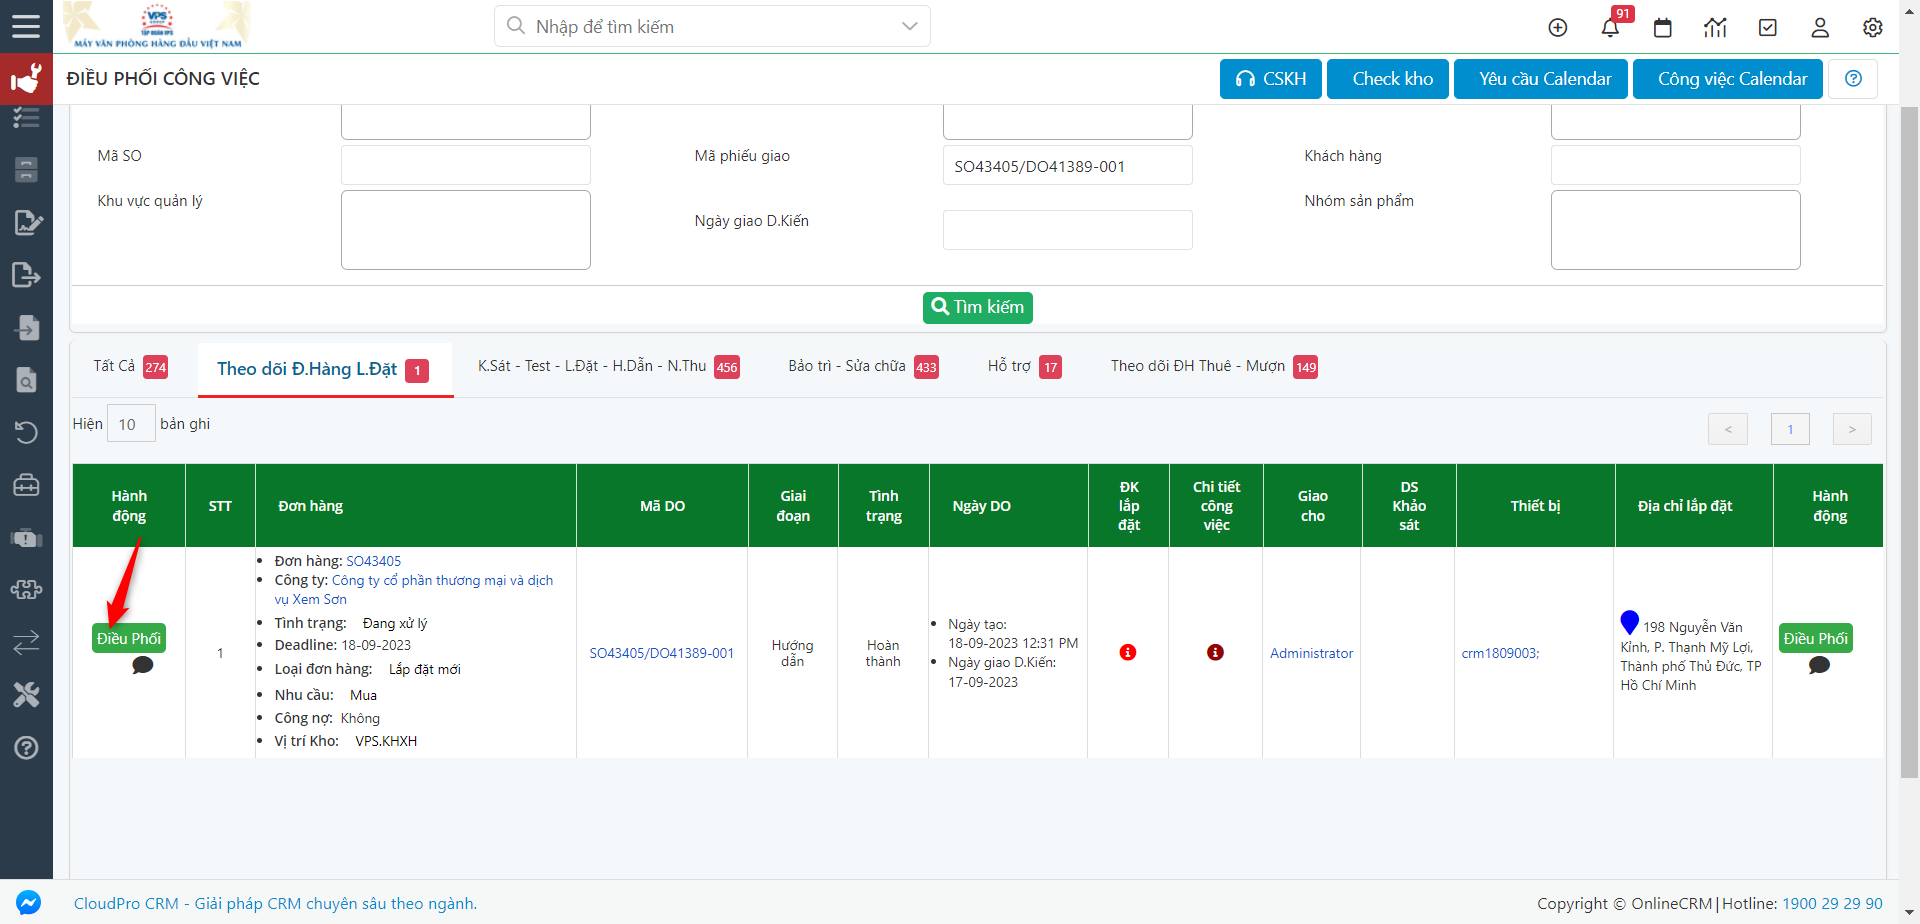Focus the Mã phiếu giao field with SO43405/DO41389-001
Screen dimensions: 1920x924
1068,165
